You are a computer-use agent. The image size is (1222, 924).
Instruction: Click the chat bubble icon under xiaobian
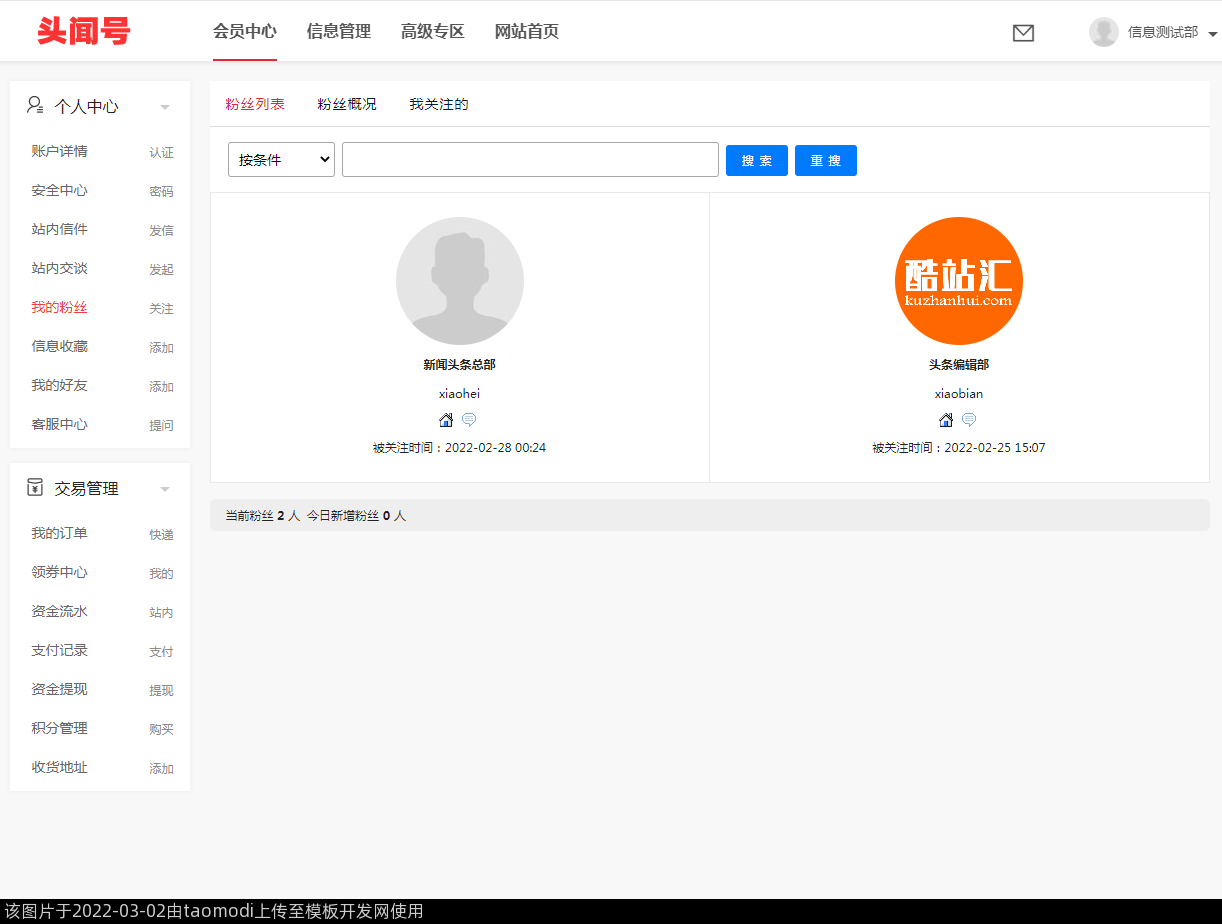(969, 420)
